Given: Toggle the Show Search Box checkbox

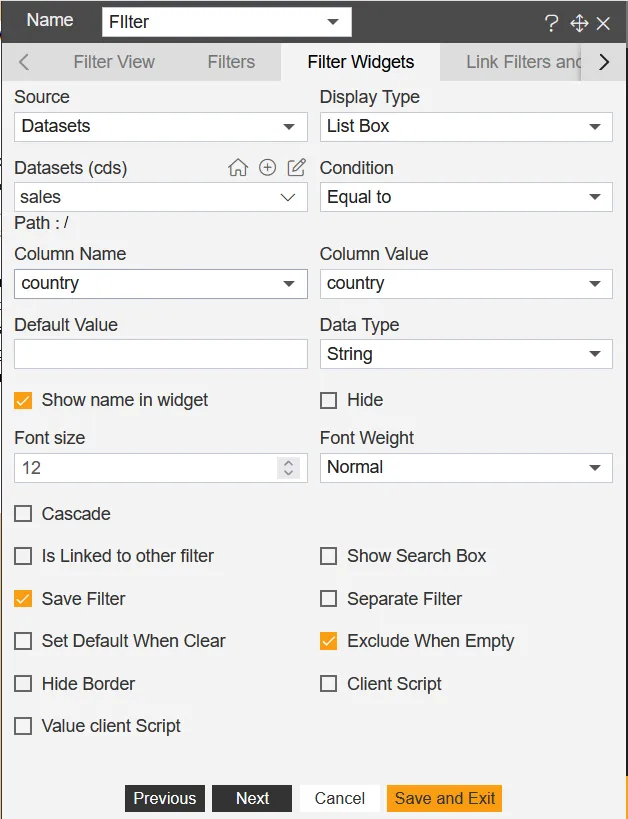Looking at the screenshot, I should tap(328, 556).
